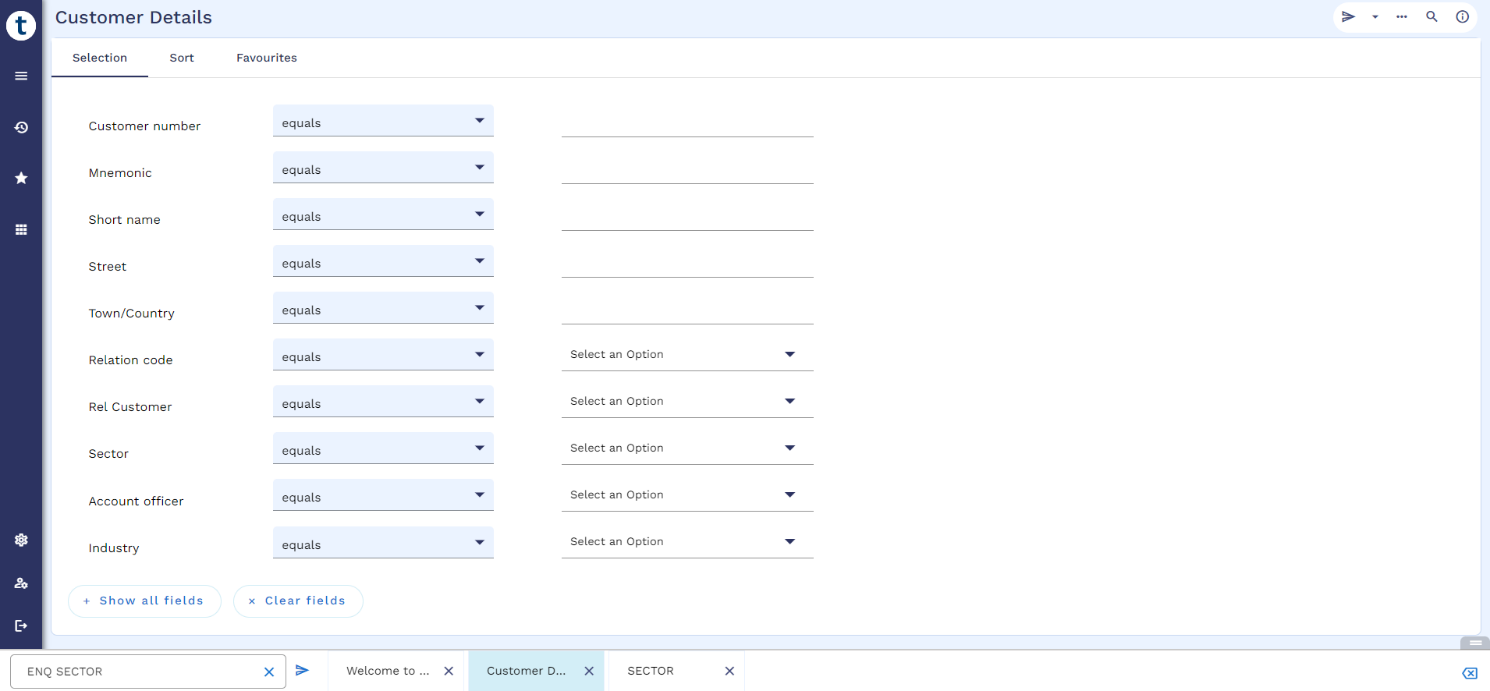Open the apps grid icon in sidebar

click(21, 230)
